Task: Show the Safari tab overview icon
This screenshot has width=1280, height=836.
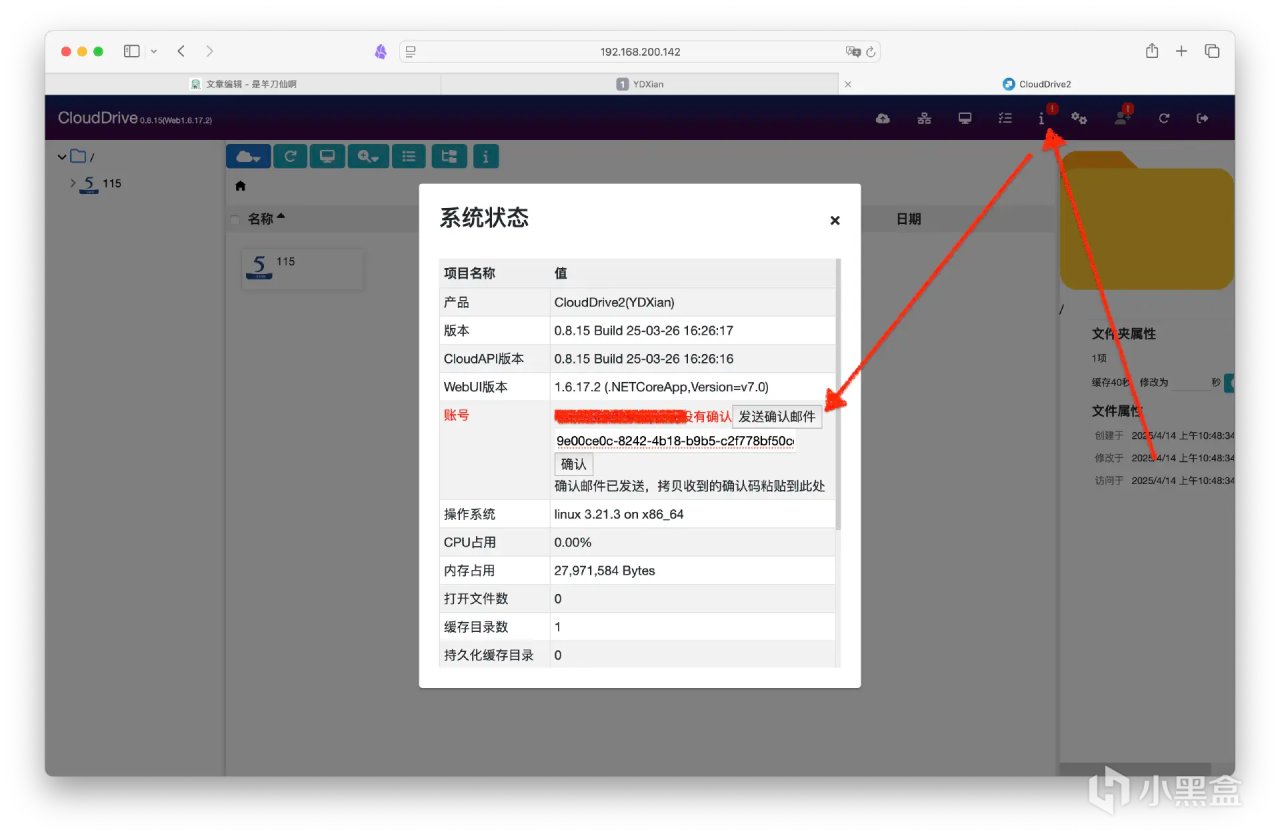Action: point(1212,51)
